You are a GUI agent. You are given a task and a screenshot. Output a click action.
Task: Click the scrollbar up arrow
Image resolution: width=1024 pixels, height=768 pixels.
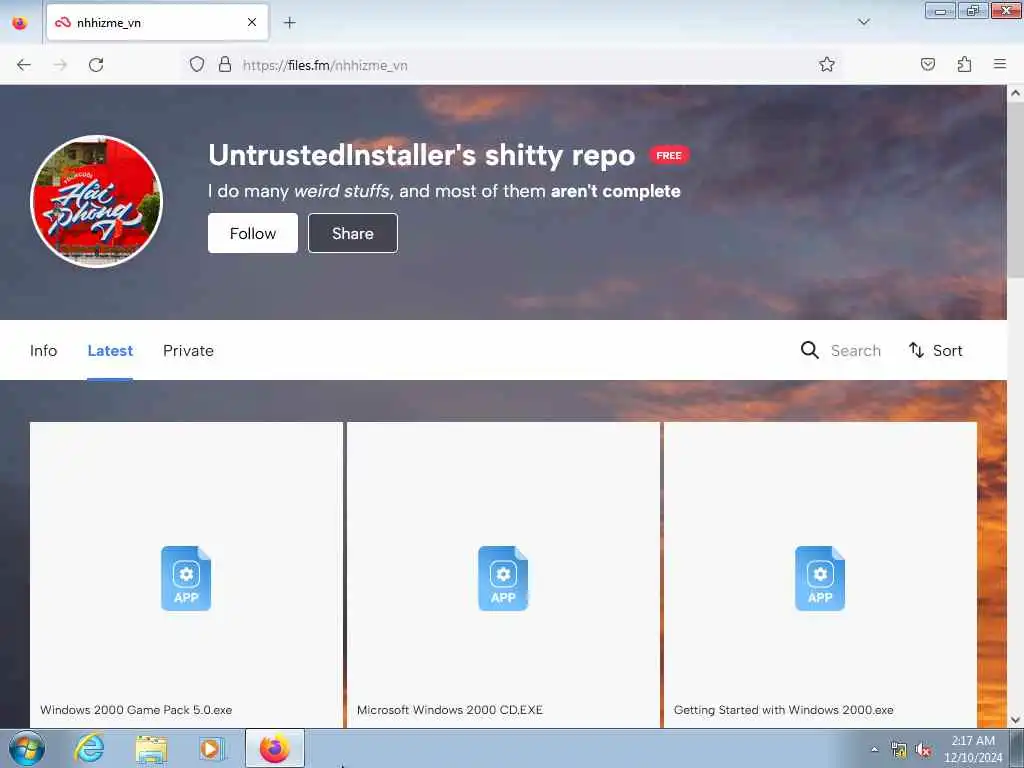pos(1015,93)
